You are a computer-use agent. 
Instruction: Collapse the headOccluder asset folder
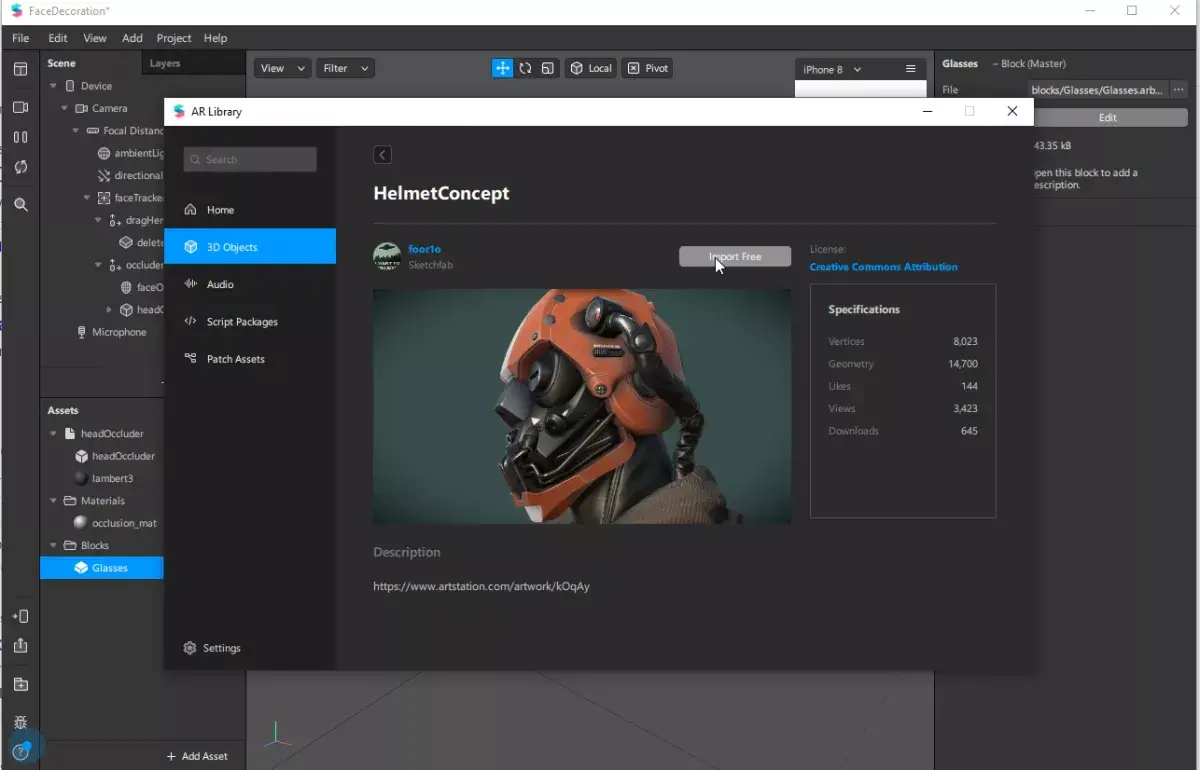point(53,434)
